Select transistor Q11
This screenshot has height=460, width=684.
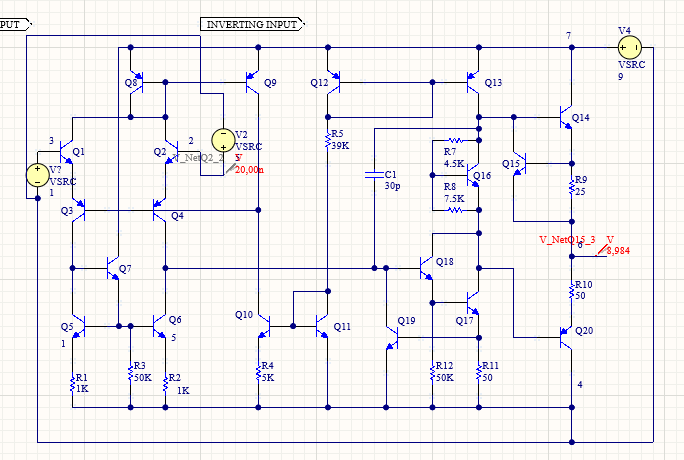click(x=322, y=326)
